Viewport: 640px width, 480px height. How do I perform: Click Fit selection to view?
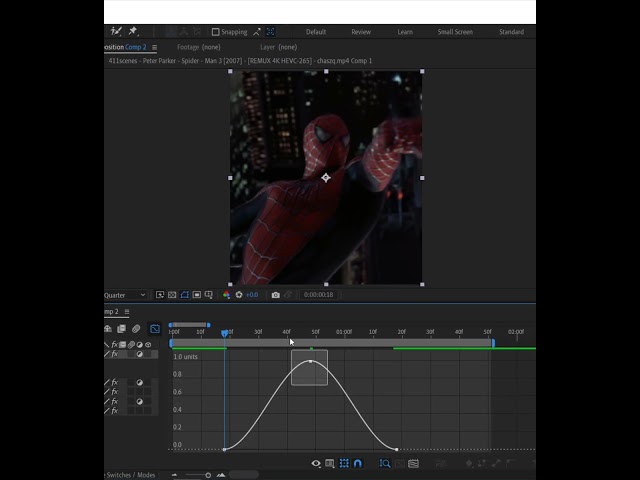tap(400, 463)
